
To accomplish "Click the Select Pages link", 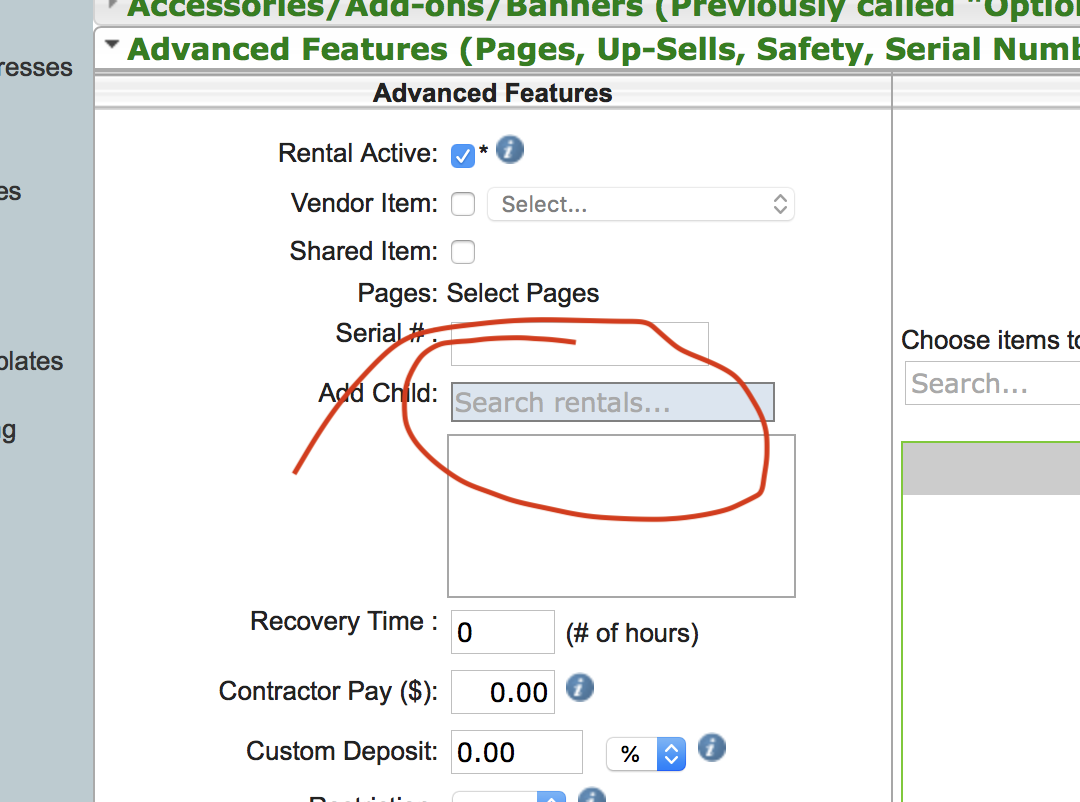I will [x=523, y=294].
